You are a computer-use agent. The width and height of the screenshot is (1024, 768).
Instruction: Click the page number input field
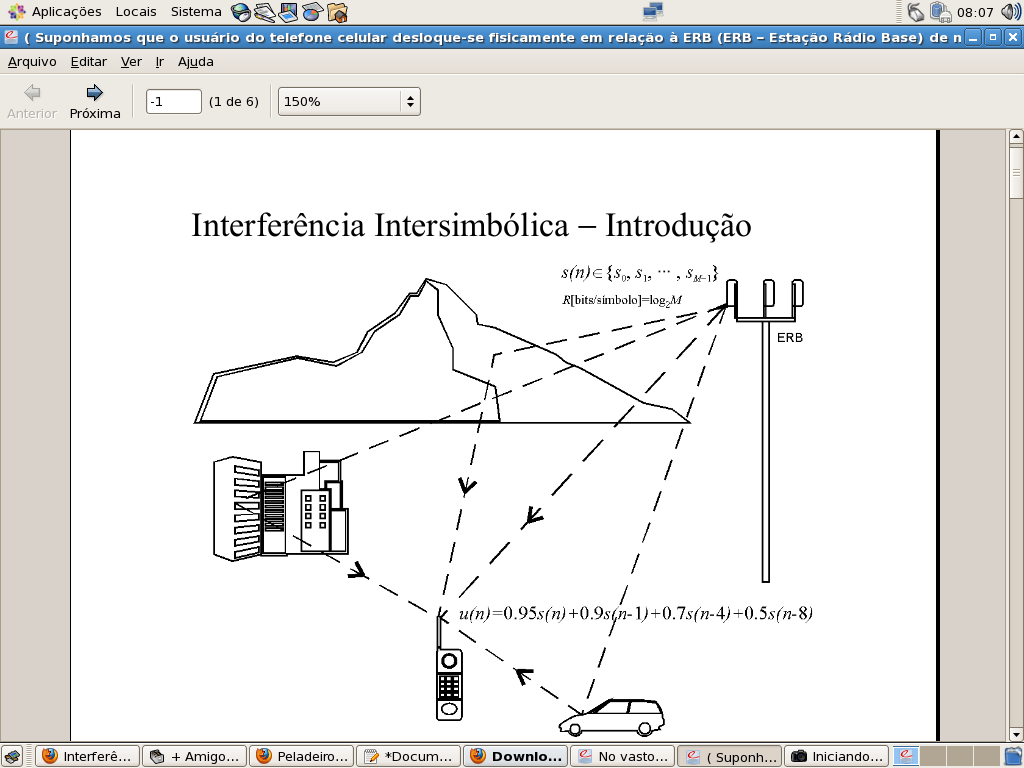coord(173,101)
